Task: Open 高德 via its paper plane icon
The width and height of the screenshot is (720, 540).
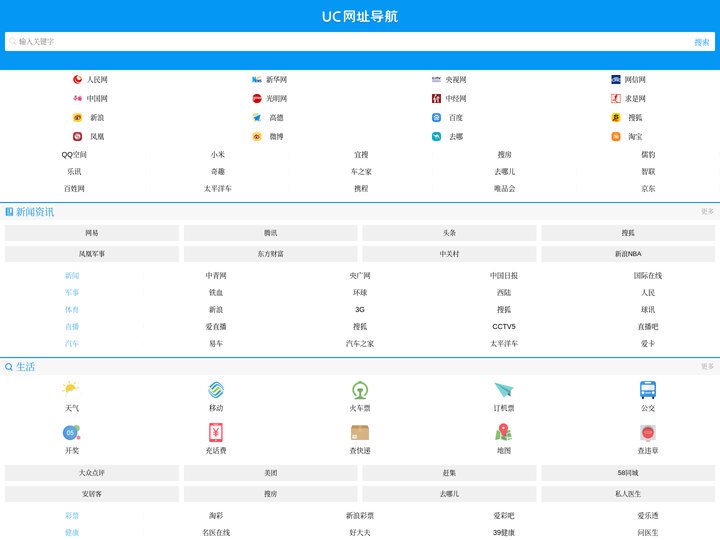Action: tap(257, 118)
